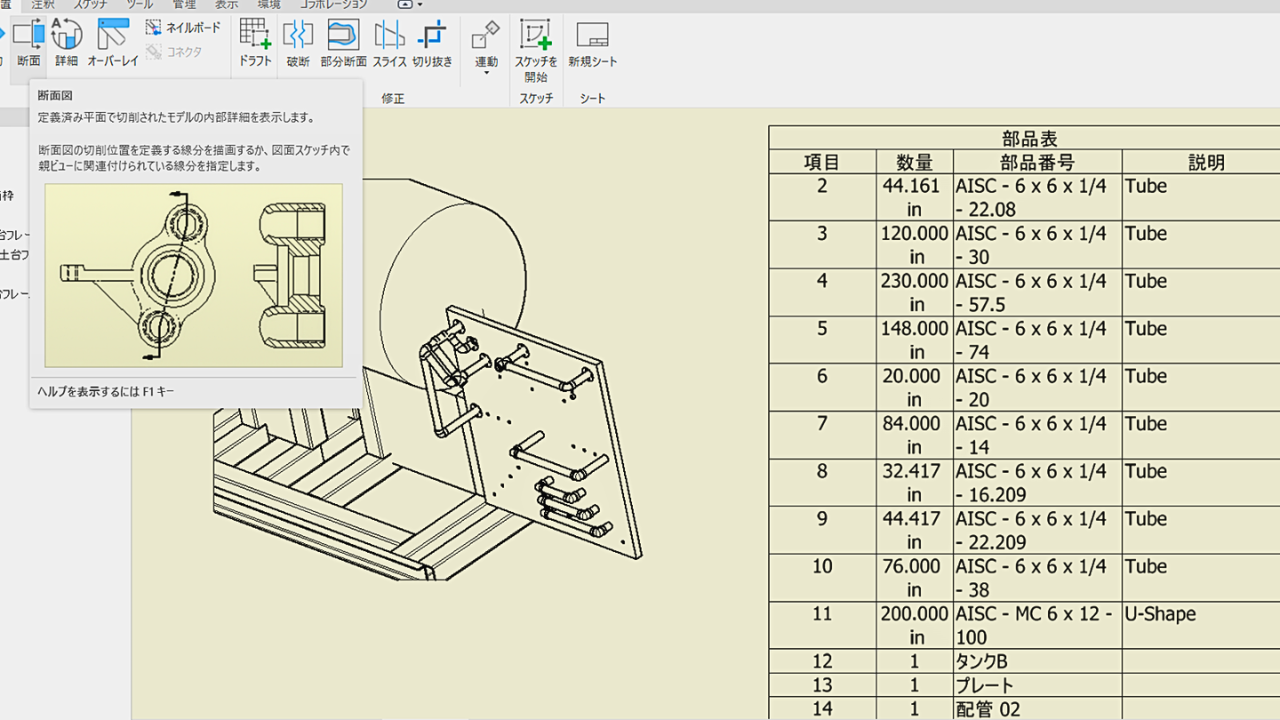Click the 連動 alignment tool icon
1280x720 pixels.
click(x=486, y=35)
